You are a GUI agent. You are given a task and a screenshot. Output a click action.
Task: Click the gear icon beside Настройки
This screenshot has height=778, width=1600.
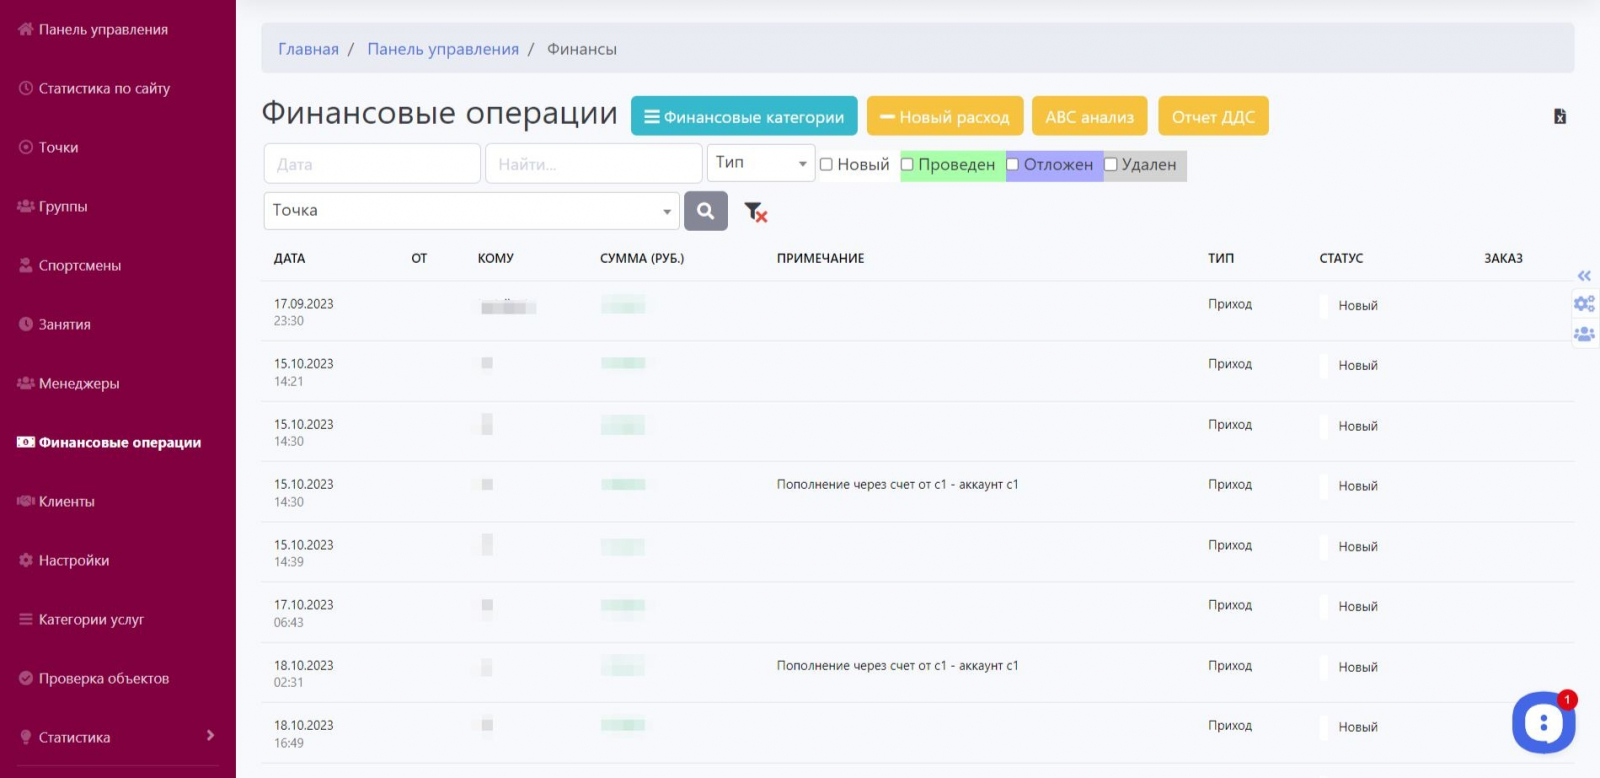26,560
